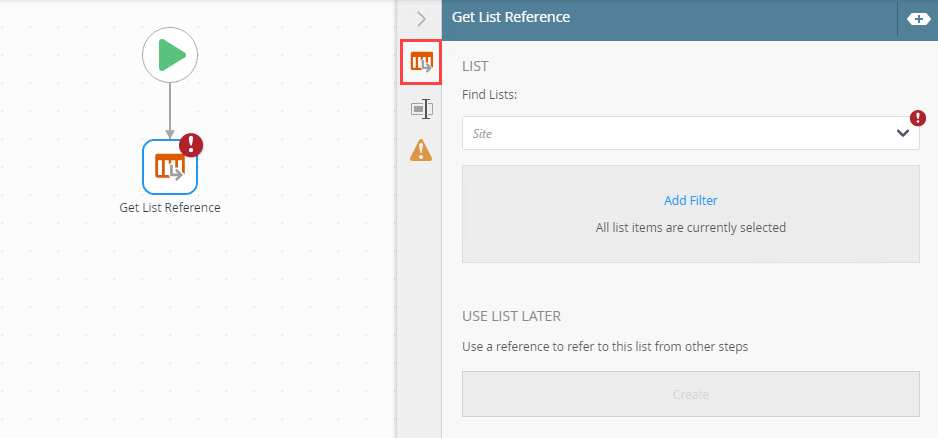This screenshot has width=938, height=438.
Task: Click "All list items are currently selected" text
Action: pos(690,227)
